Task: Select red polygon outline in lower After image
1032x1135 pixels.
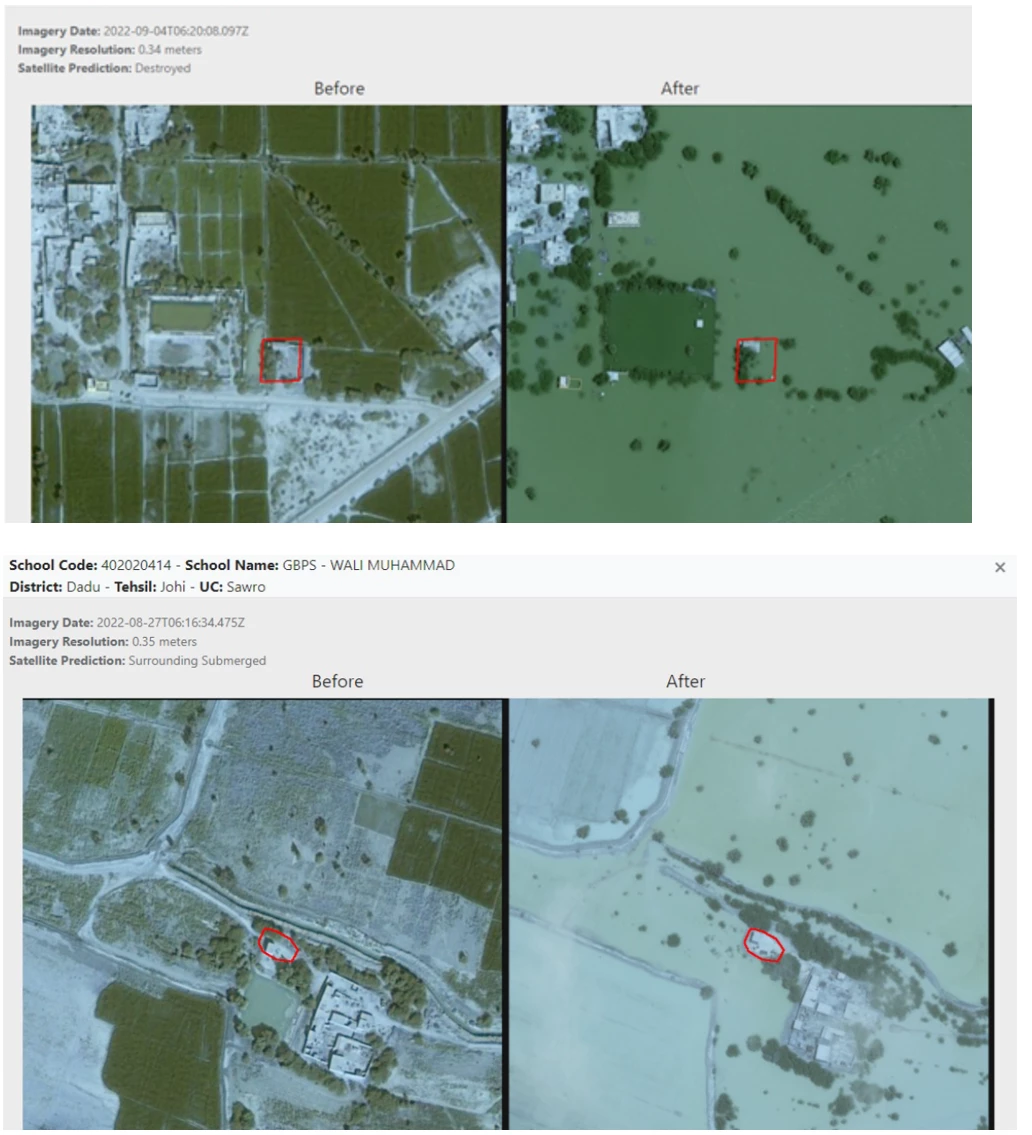Action: (x=764, y=945)
